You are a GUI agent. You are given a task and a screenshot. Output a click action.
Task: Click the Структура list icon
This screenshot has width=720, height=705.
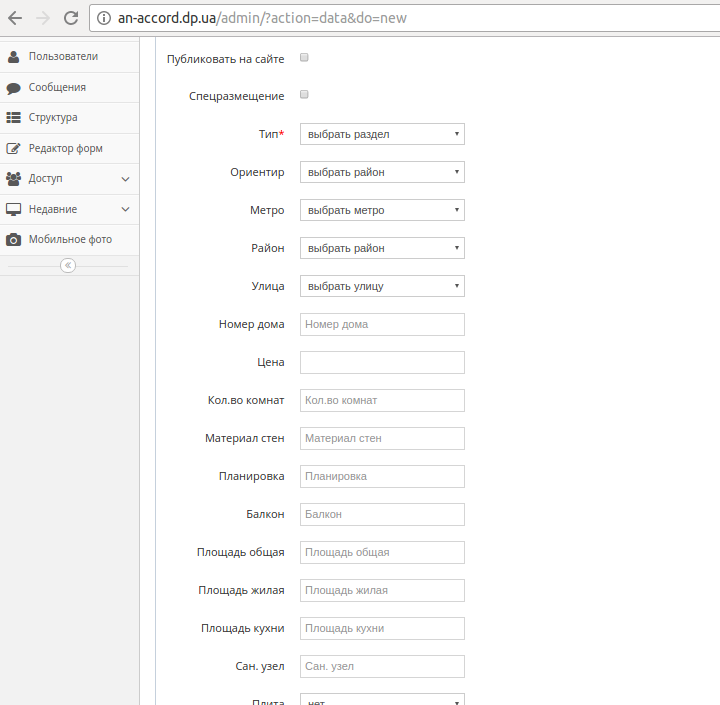pos(13,118)
